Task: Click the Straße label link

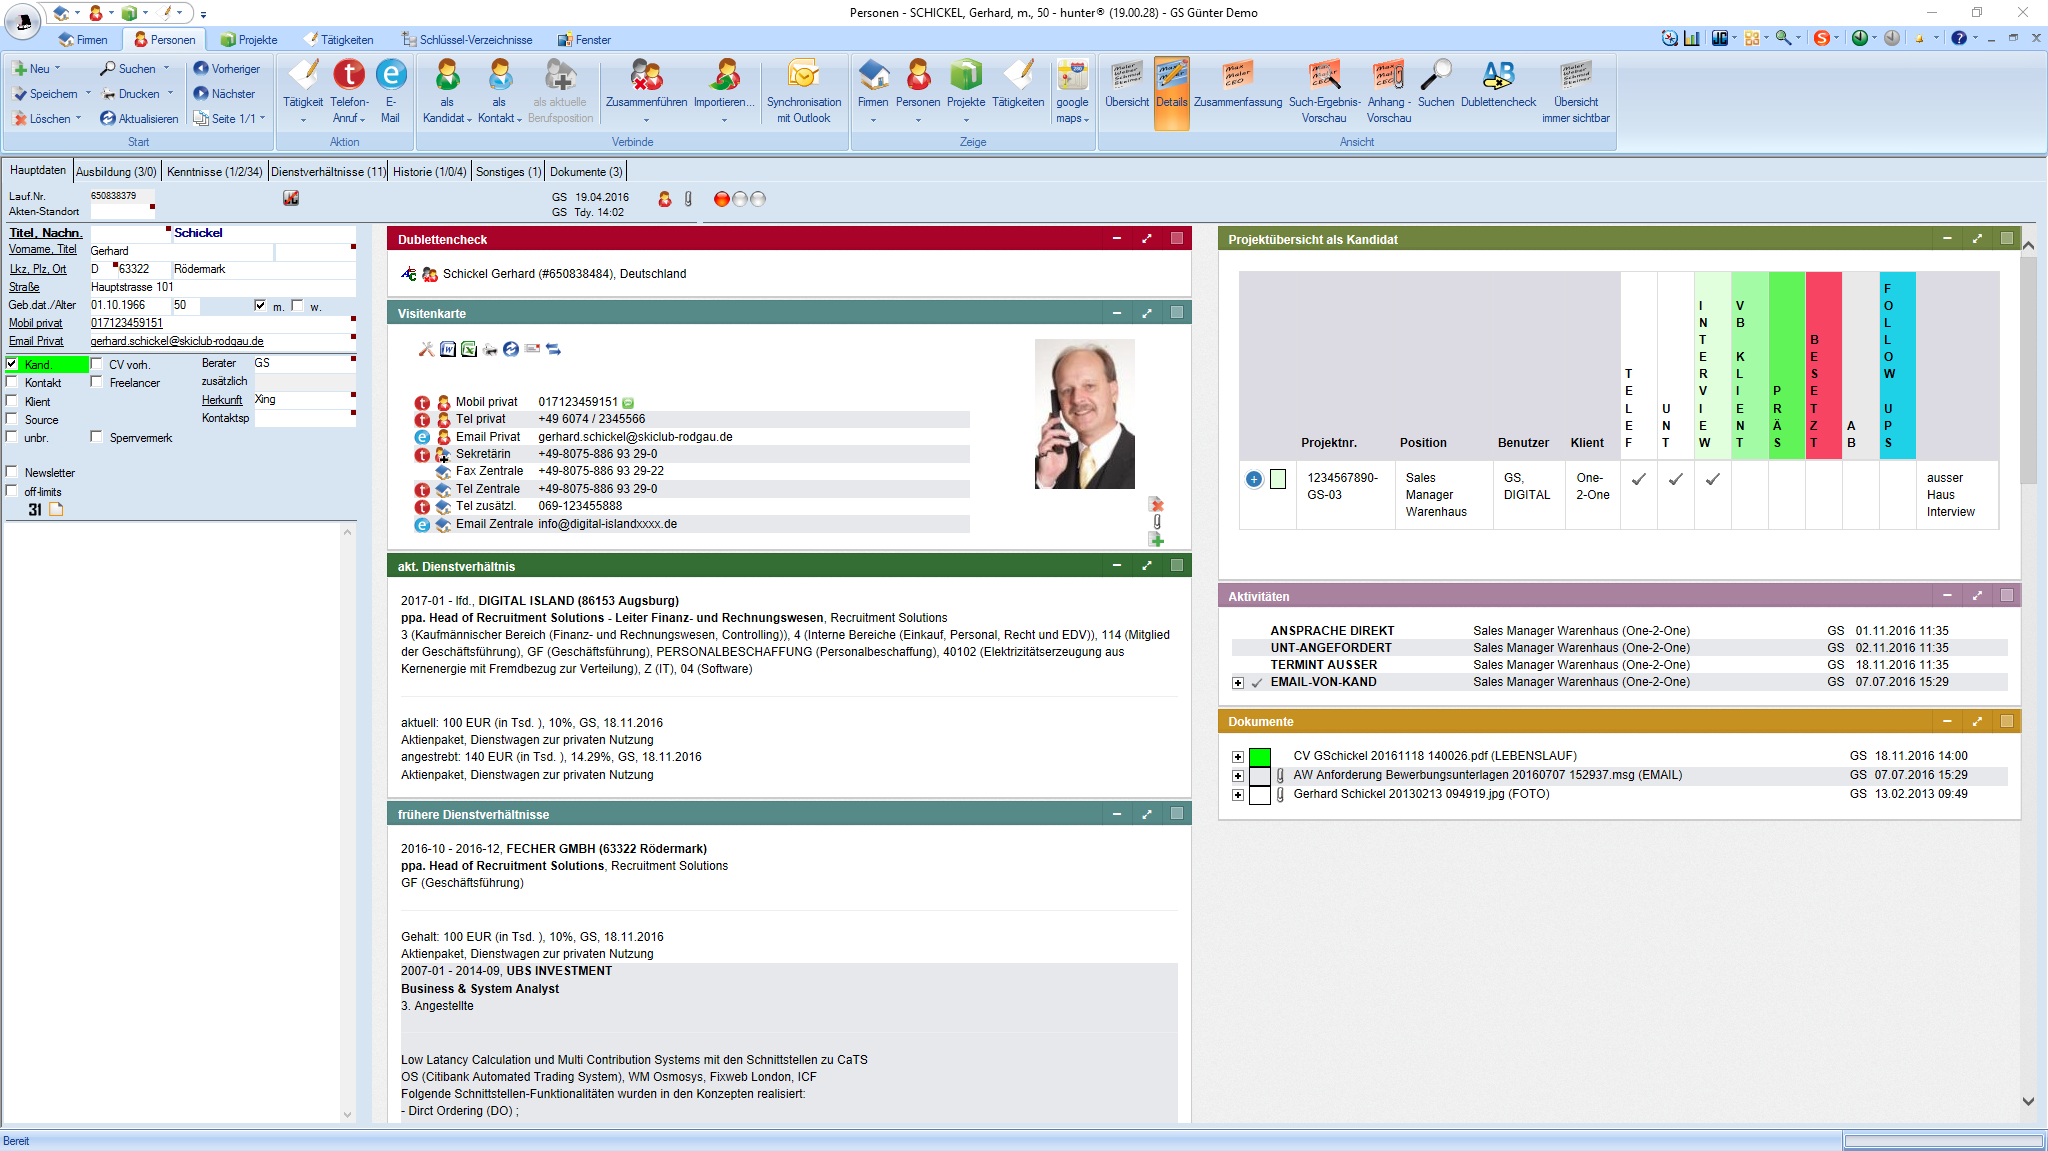Action: pyautogui.click(x=24, y=287)
